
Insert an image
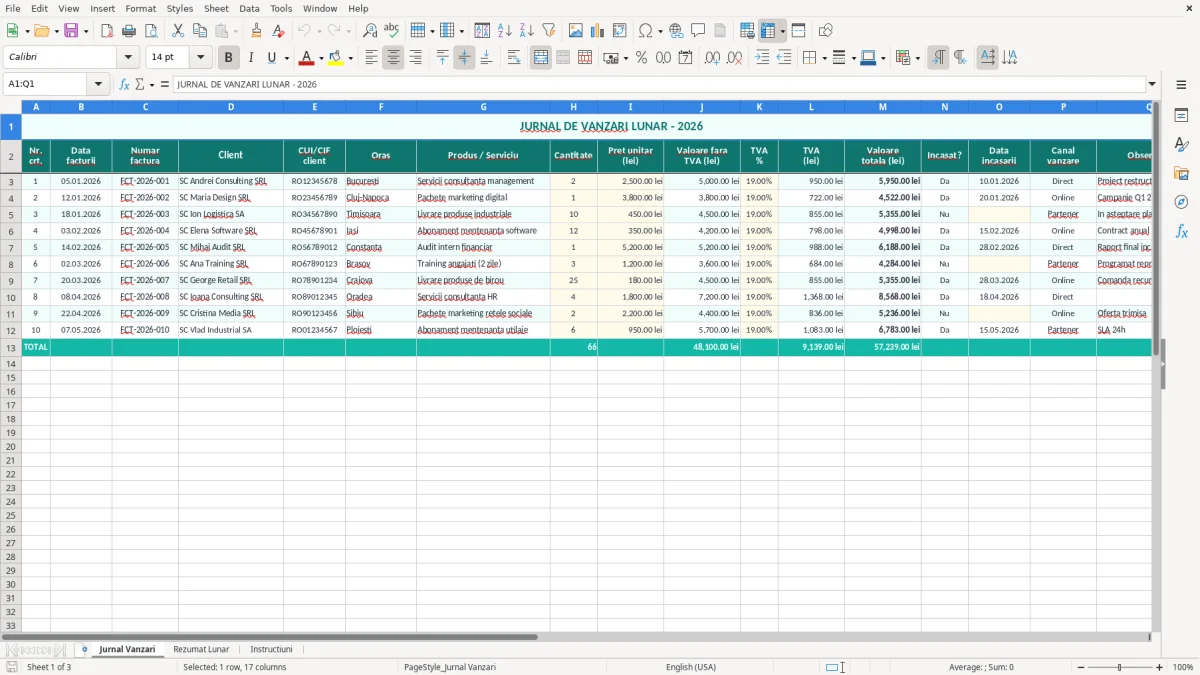click(576, 31)
